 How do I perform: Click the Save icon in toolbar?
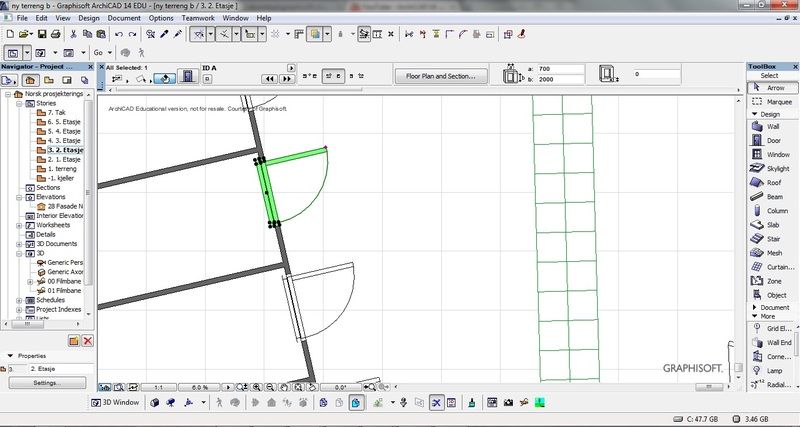coord(42,34)
